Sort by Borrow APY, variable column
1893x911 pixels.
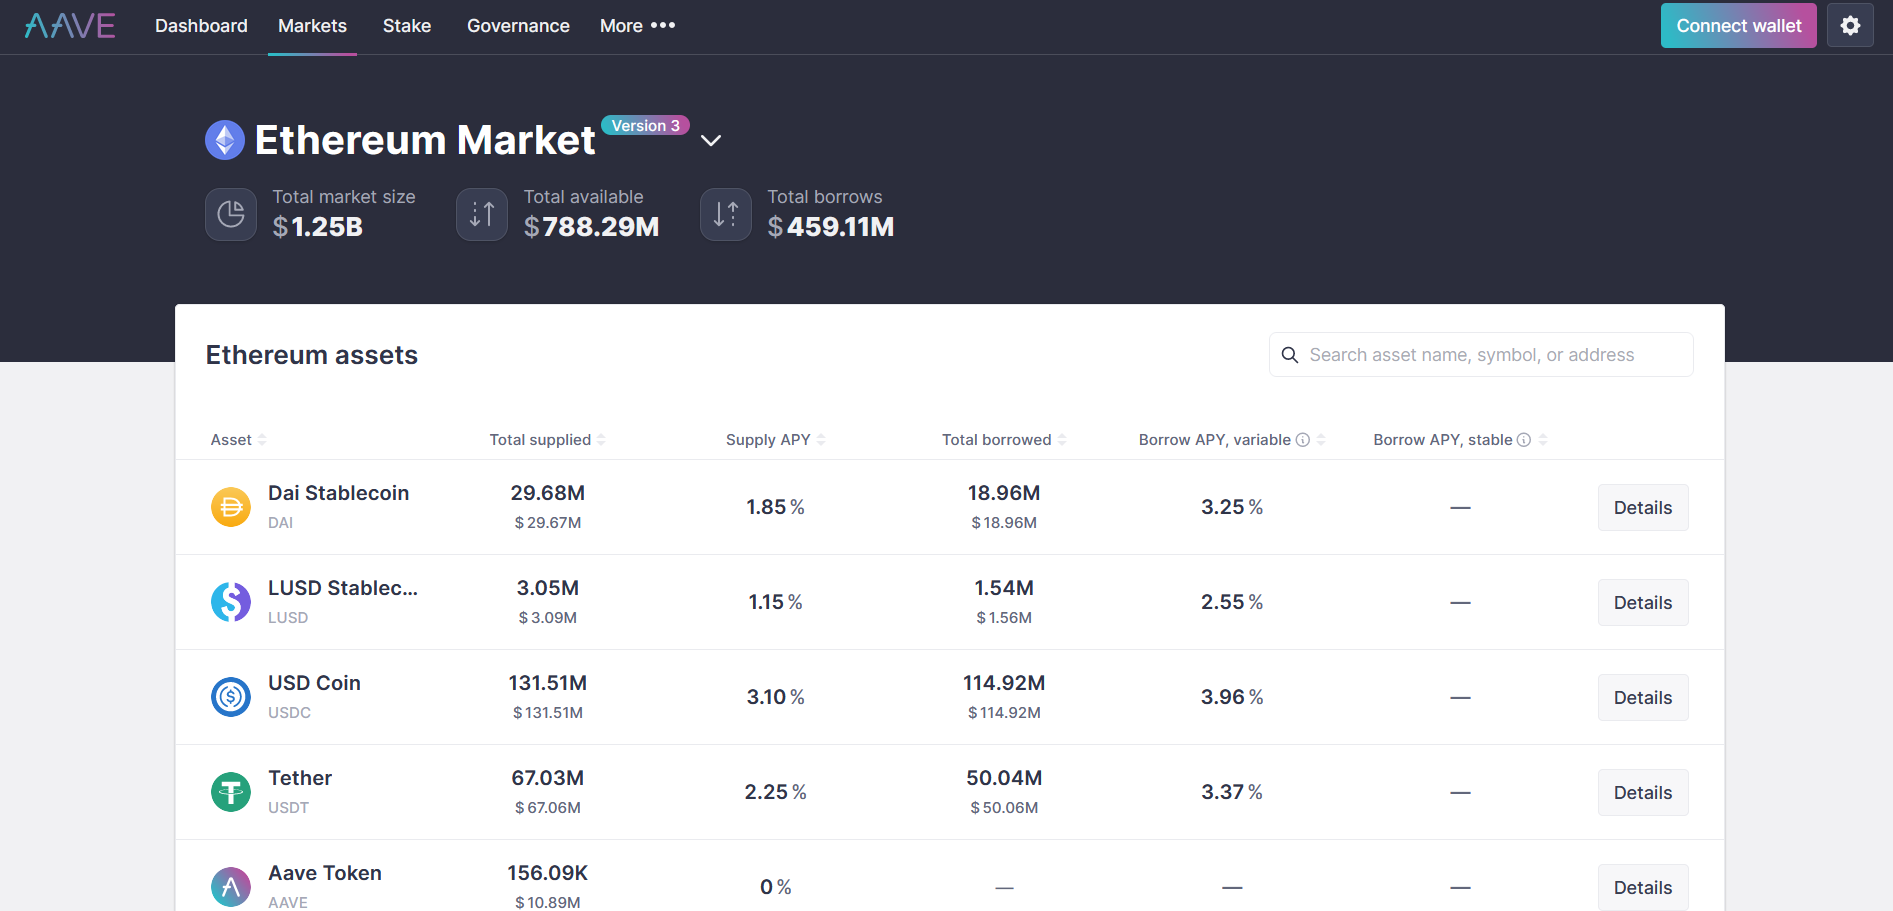pos(1232,440)
